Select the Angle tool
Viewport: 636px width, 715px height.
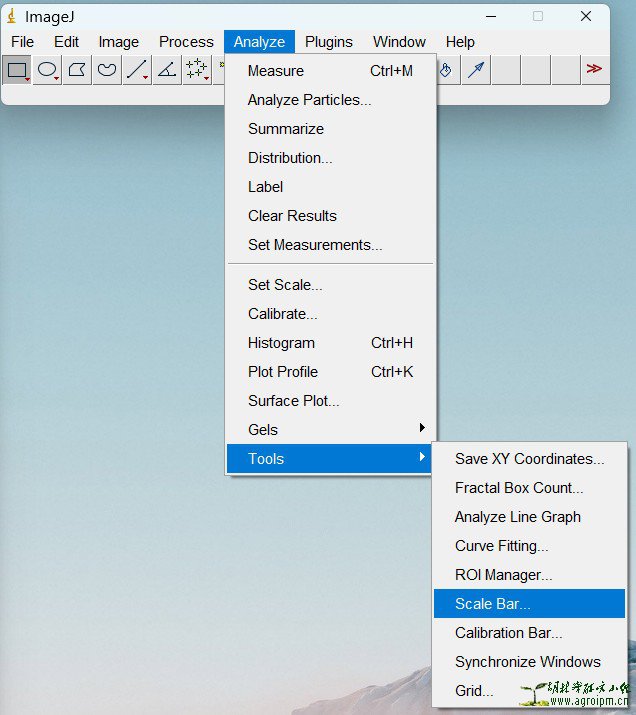(167, 69)
